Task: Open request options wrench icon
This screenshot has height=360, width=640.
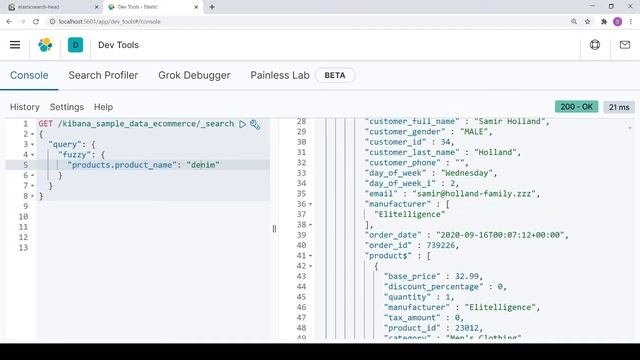Action: [255, 124]
